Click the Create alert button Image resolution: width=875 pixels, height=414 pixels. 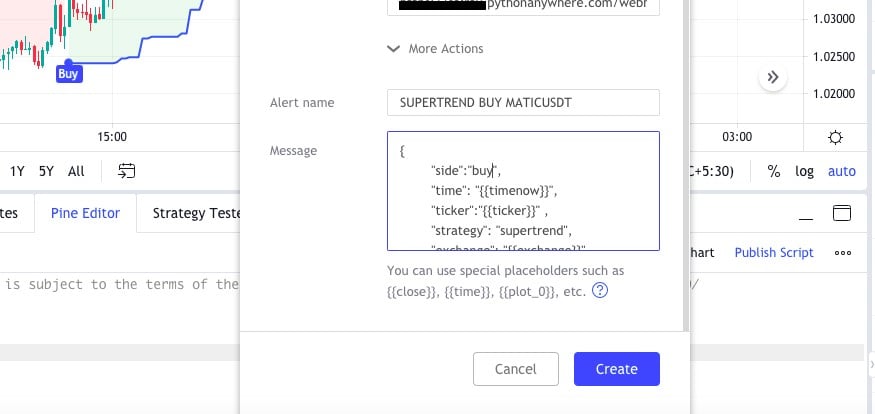pyautogui.click(x=617, y=369)
